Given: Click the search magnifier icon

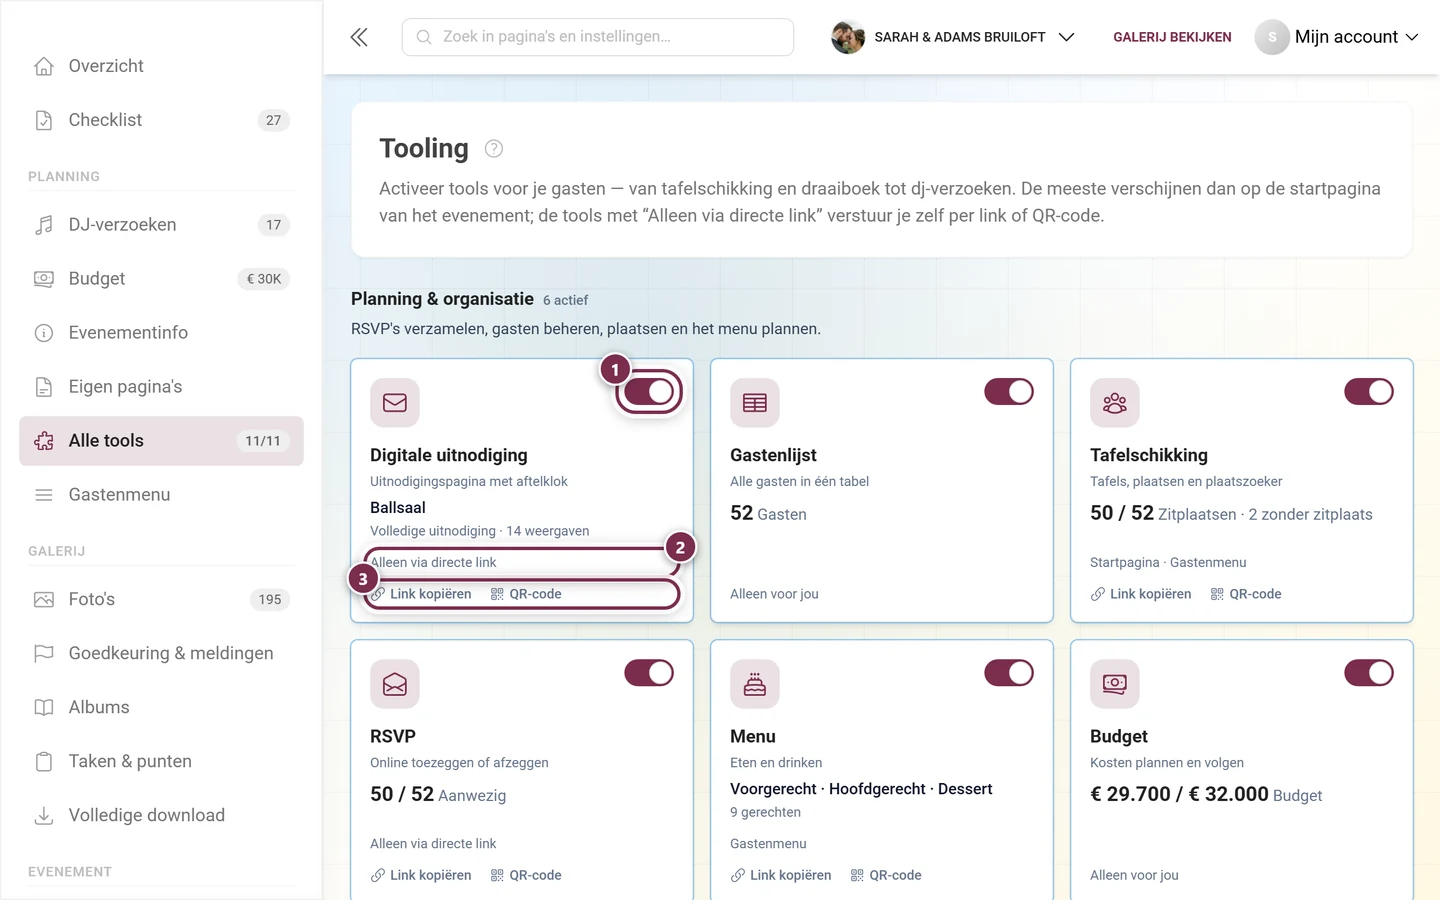Looking at the screenshot, I should point(424,37).
